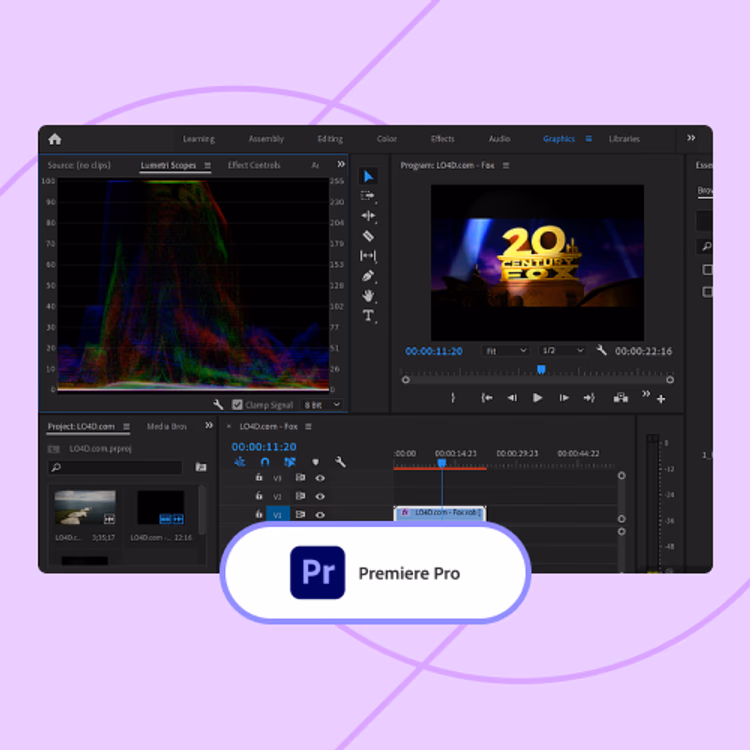Select the LO4D.com - Fox clip on timeline
750x750 pixels.
(x=441, y=513)
